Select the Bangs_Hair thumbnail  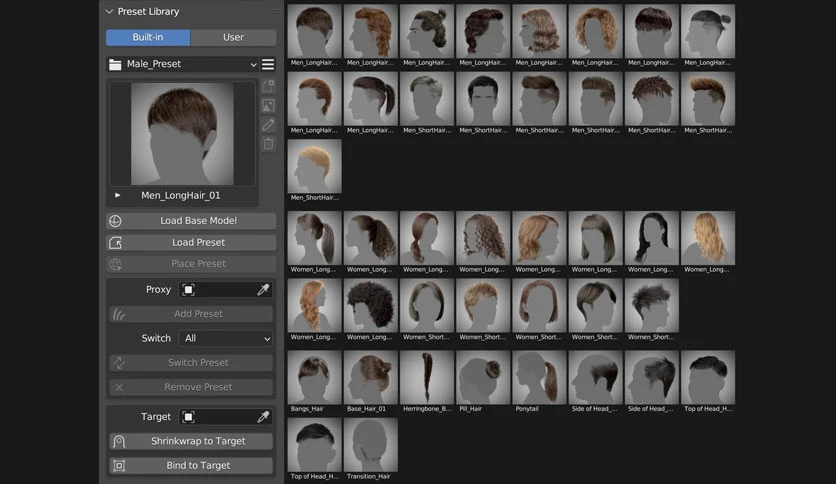coord(315,377)
